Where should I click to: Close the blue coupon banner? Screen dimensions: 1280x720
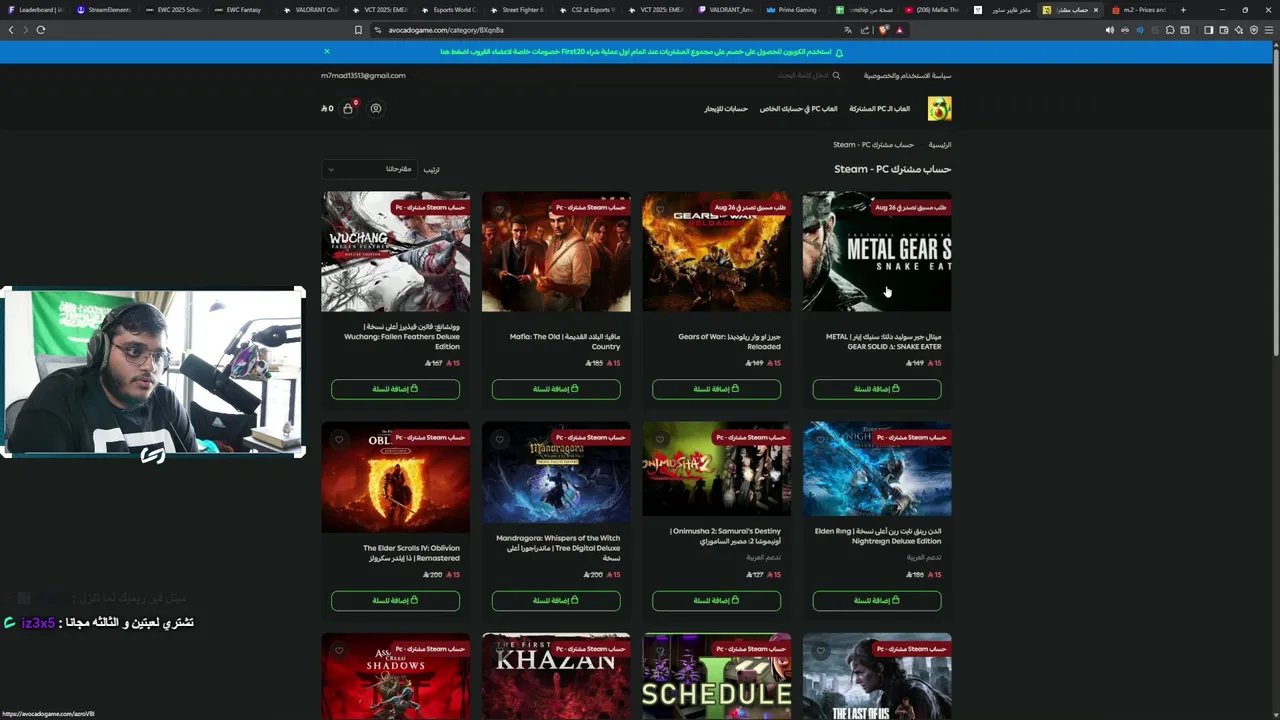pos(326,51)
